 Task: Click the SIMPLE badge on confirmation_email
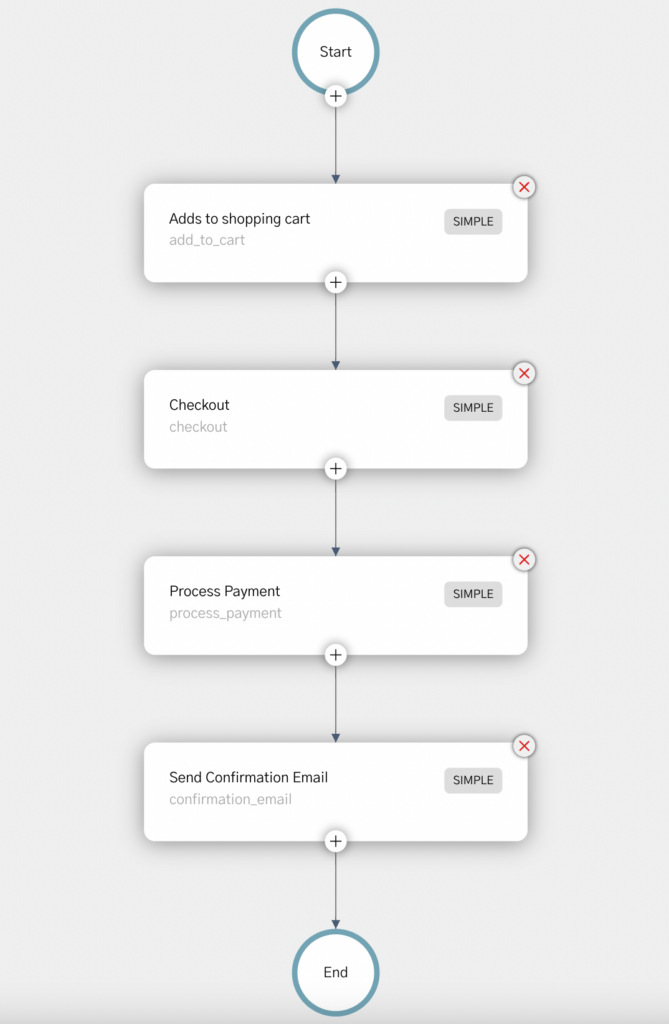coord(473,780)
